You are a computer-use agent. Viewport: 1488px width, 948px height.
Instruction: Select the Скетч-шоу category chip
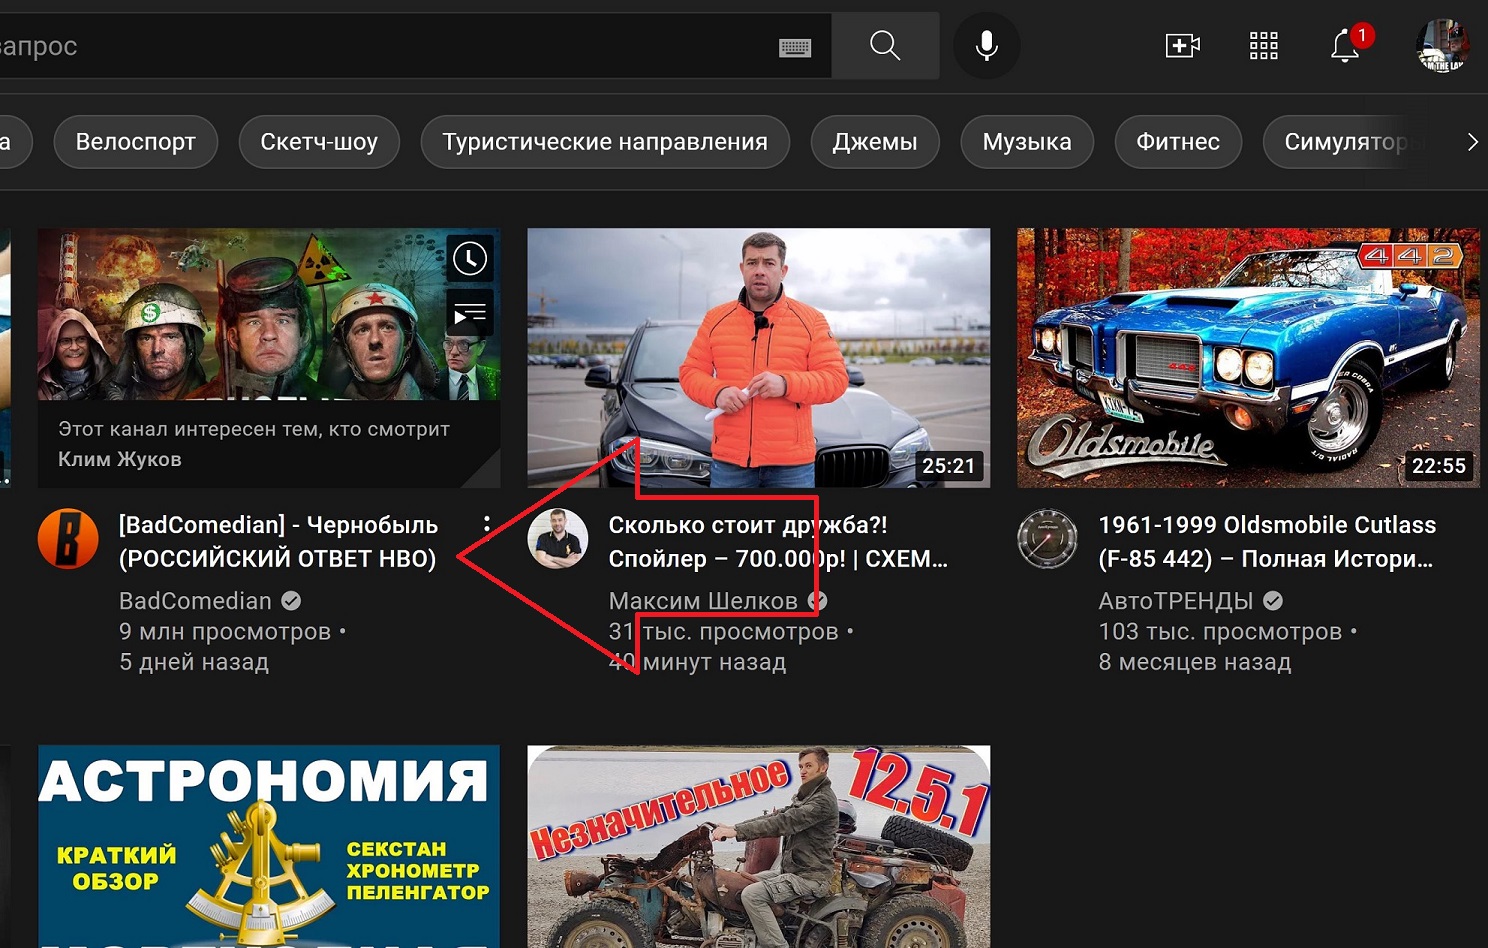click(x=319, y=142)
